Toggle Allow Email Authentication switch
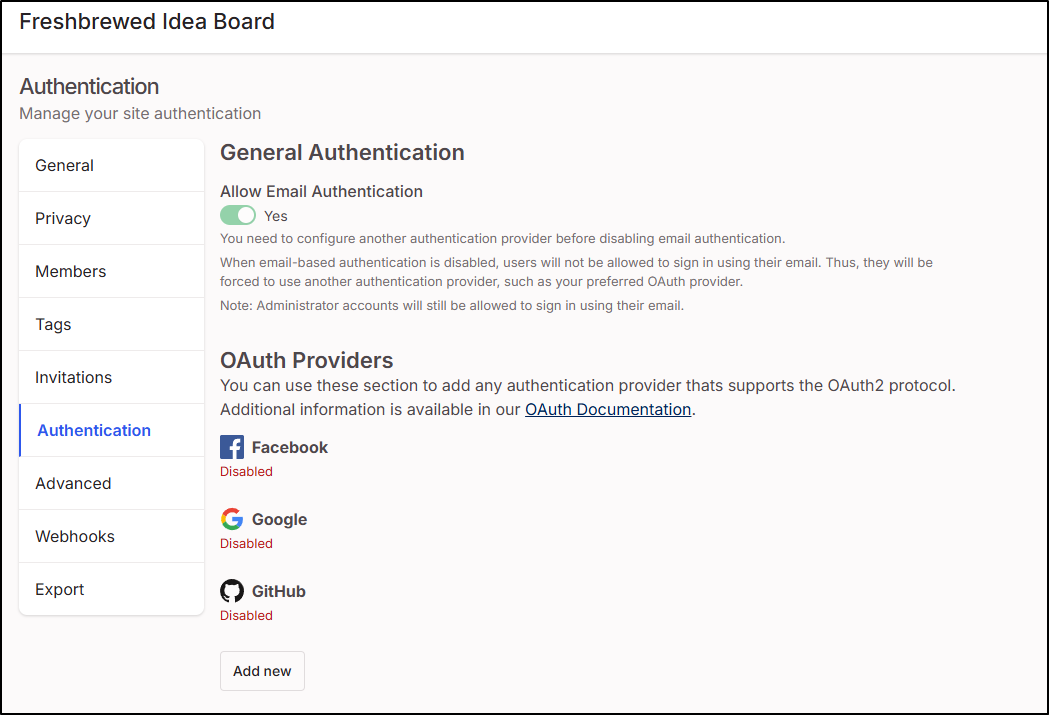The width and height of the screenshot is (1049, 715). [x=237, y=215]
